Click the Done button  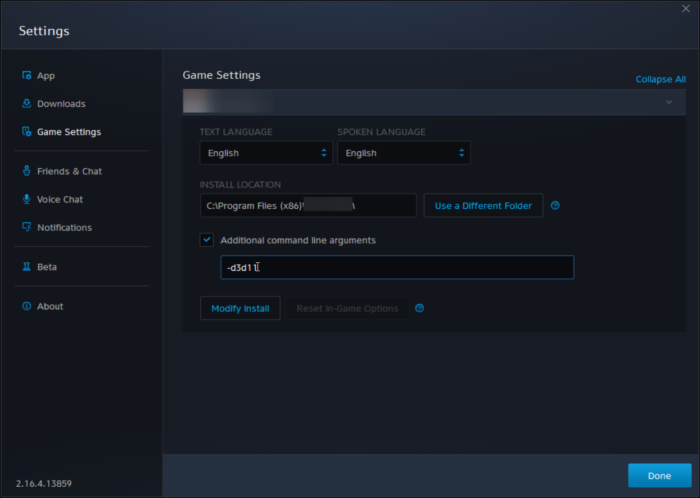pyautogui.click(x=659, y=476)
